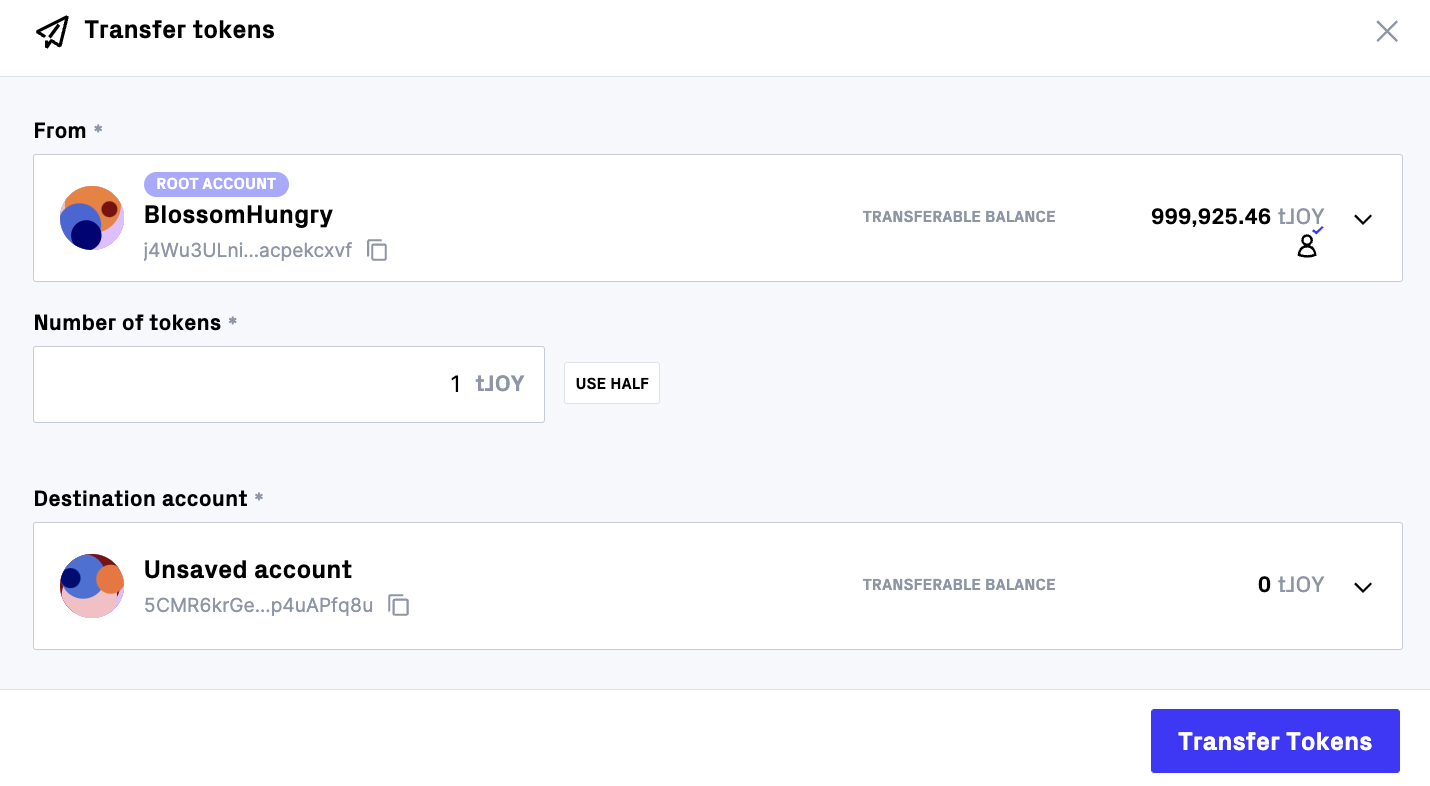Click the paper plane Transfer tokens icon

tap(52, 31)
